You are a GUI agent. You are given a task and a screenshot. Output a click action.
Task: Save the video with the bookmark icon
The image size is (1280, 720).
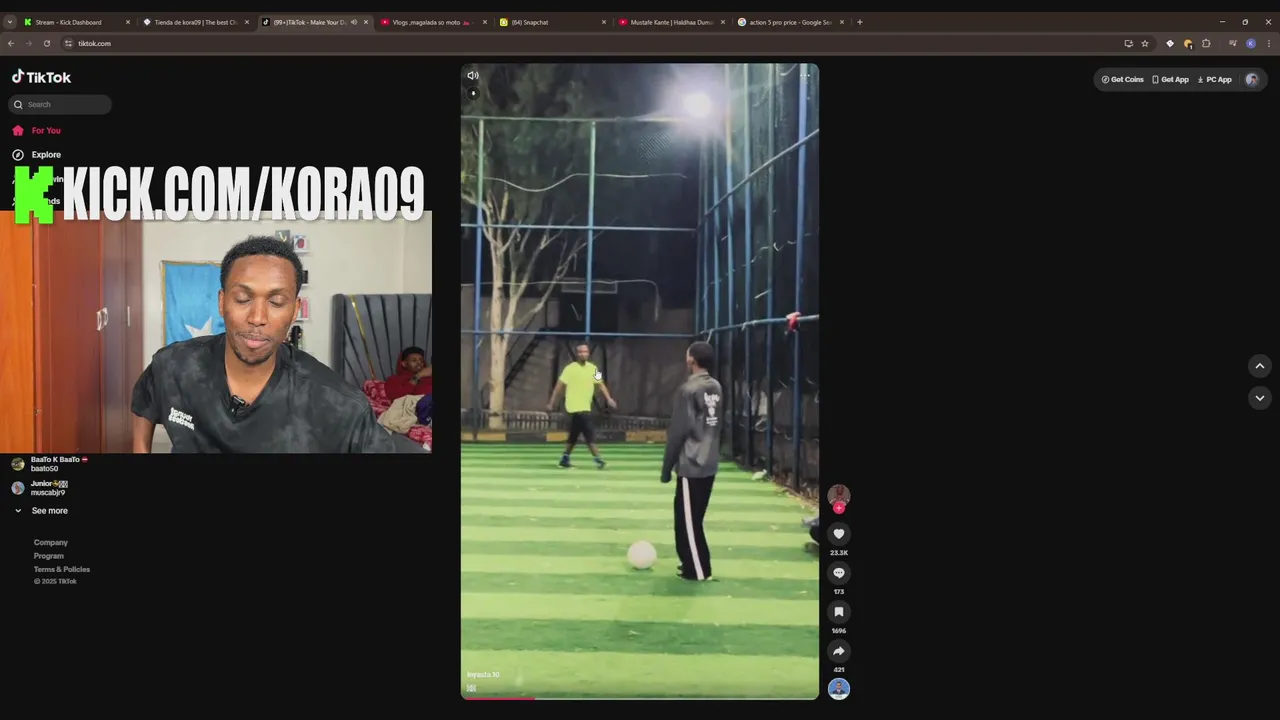tap(839, 612)
